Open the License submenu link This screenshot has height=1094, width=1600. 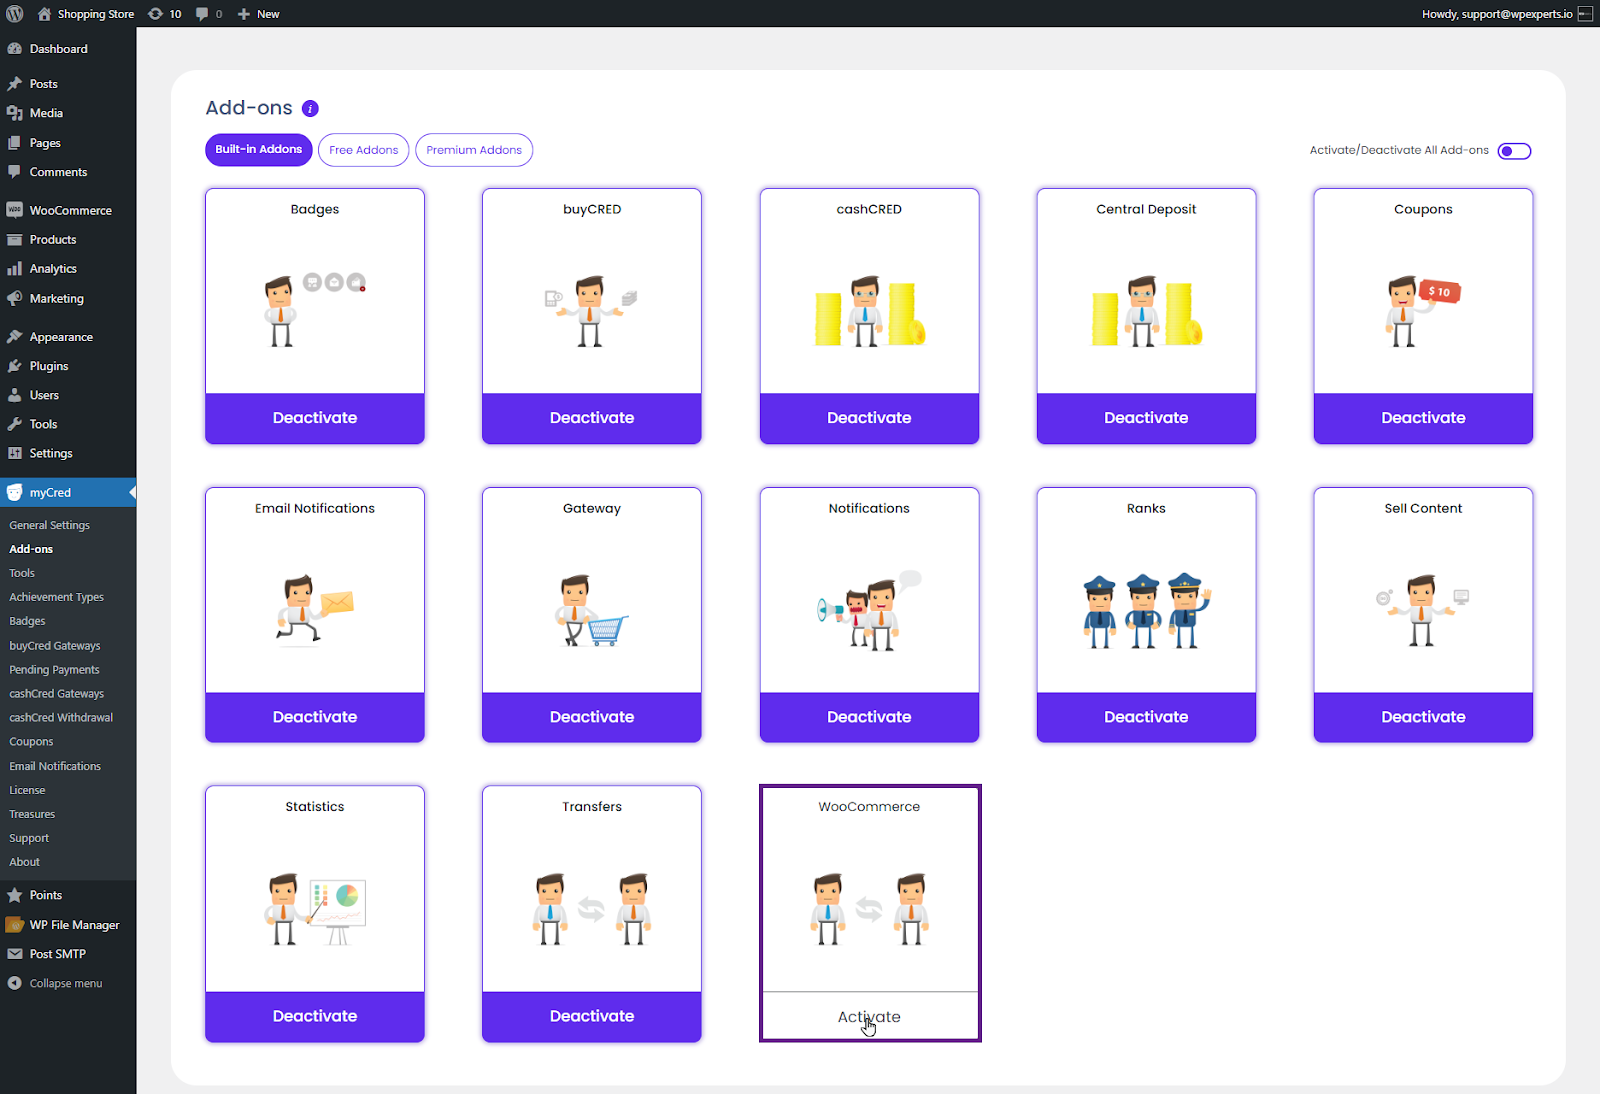[x=27, y=790]
